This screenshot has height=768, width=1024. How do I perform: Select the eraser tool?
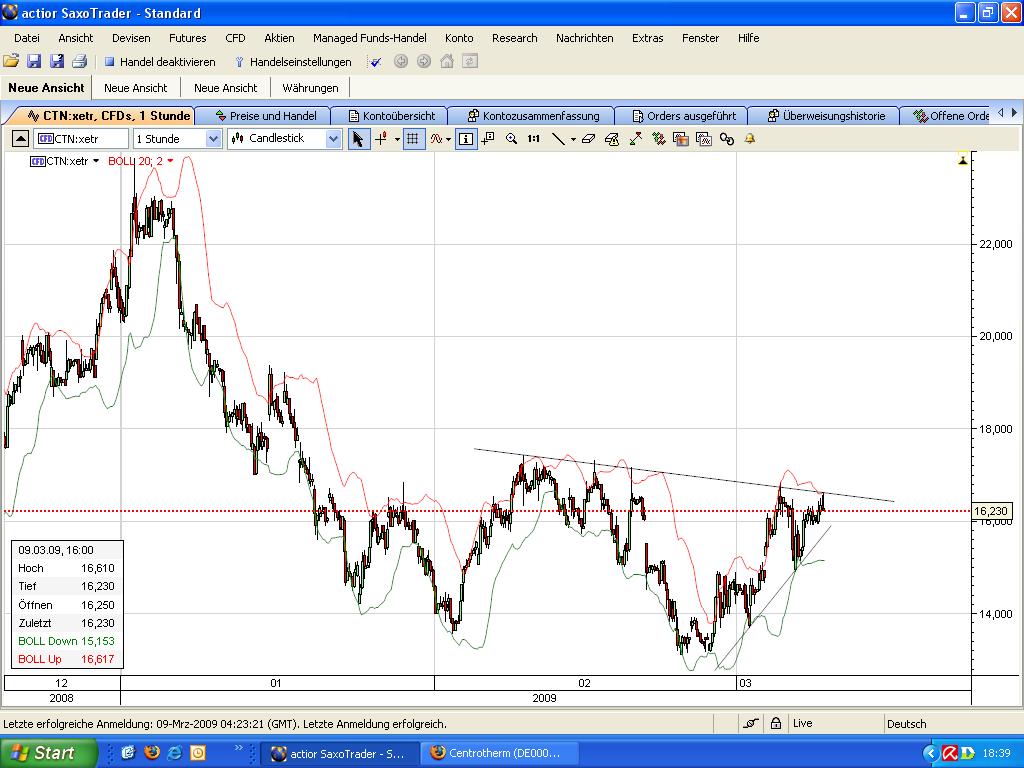tap(585, 138)
